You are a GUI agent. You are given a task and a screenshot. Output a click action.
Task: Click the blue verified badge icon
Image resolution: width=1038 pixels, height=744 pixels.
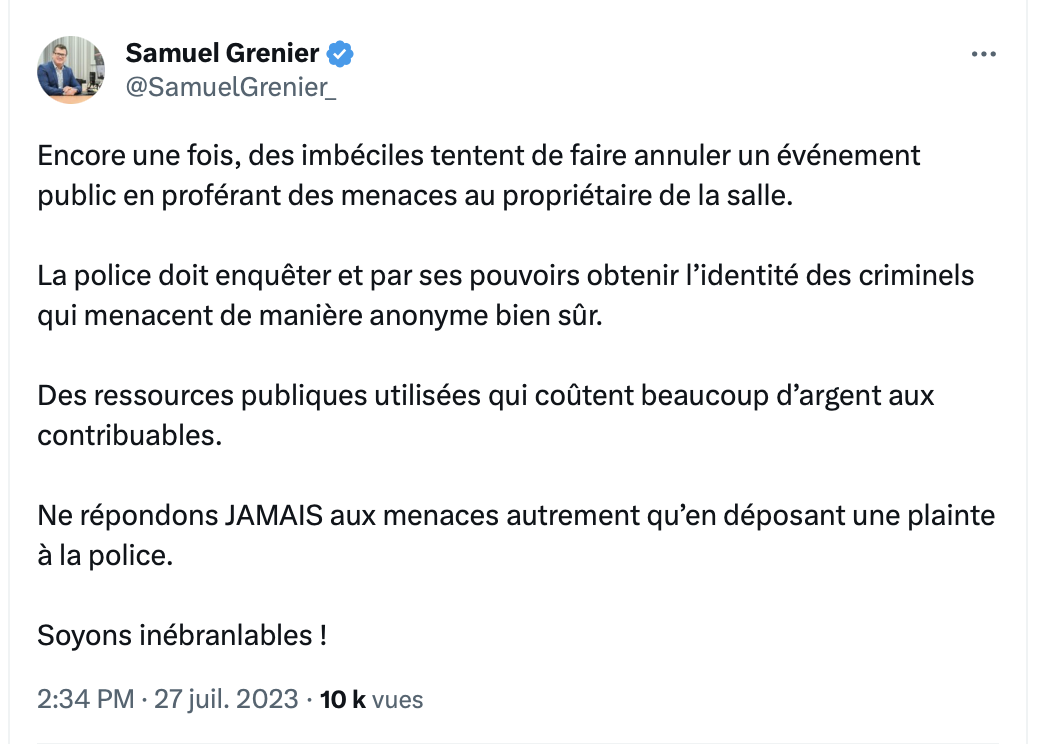coord(340,54)
